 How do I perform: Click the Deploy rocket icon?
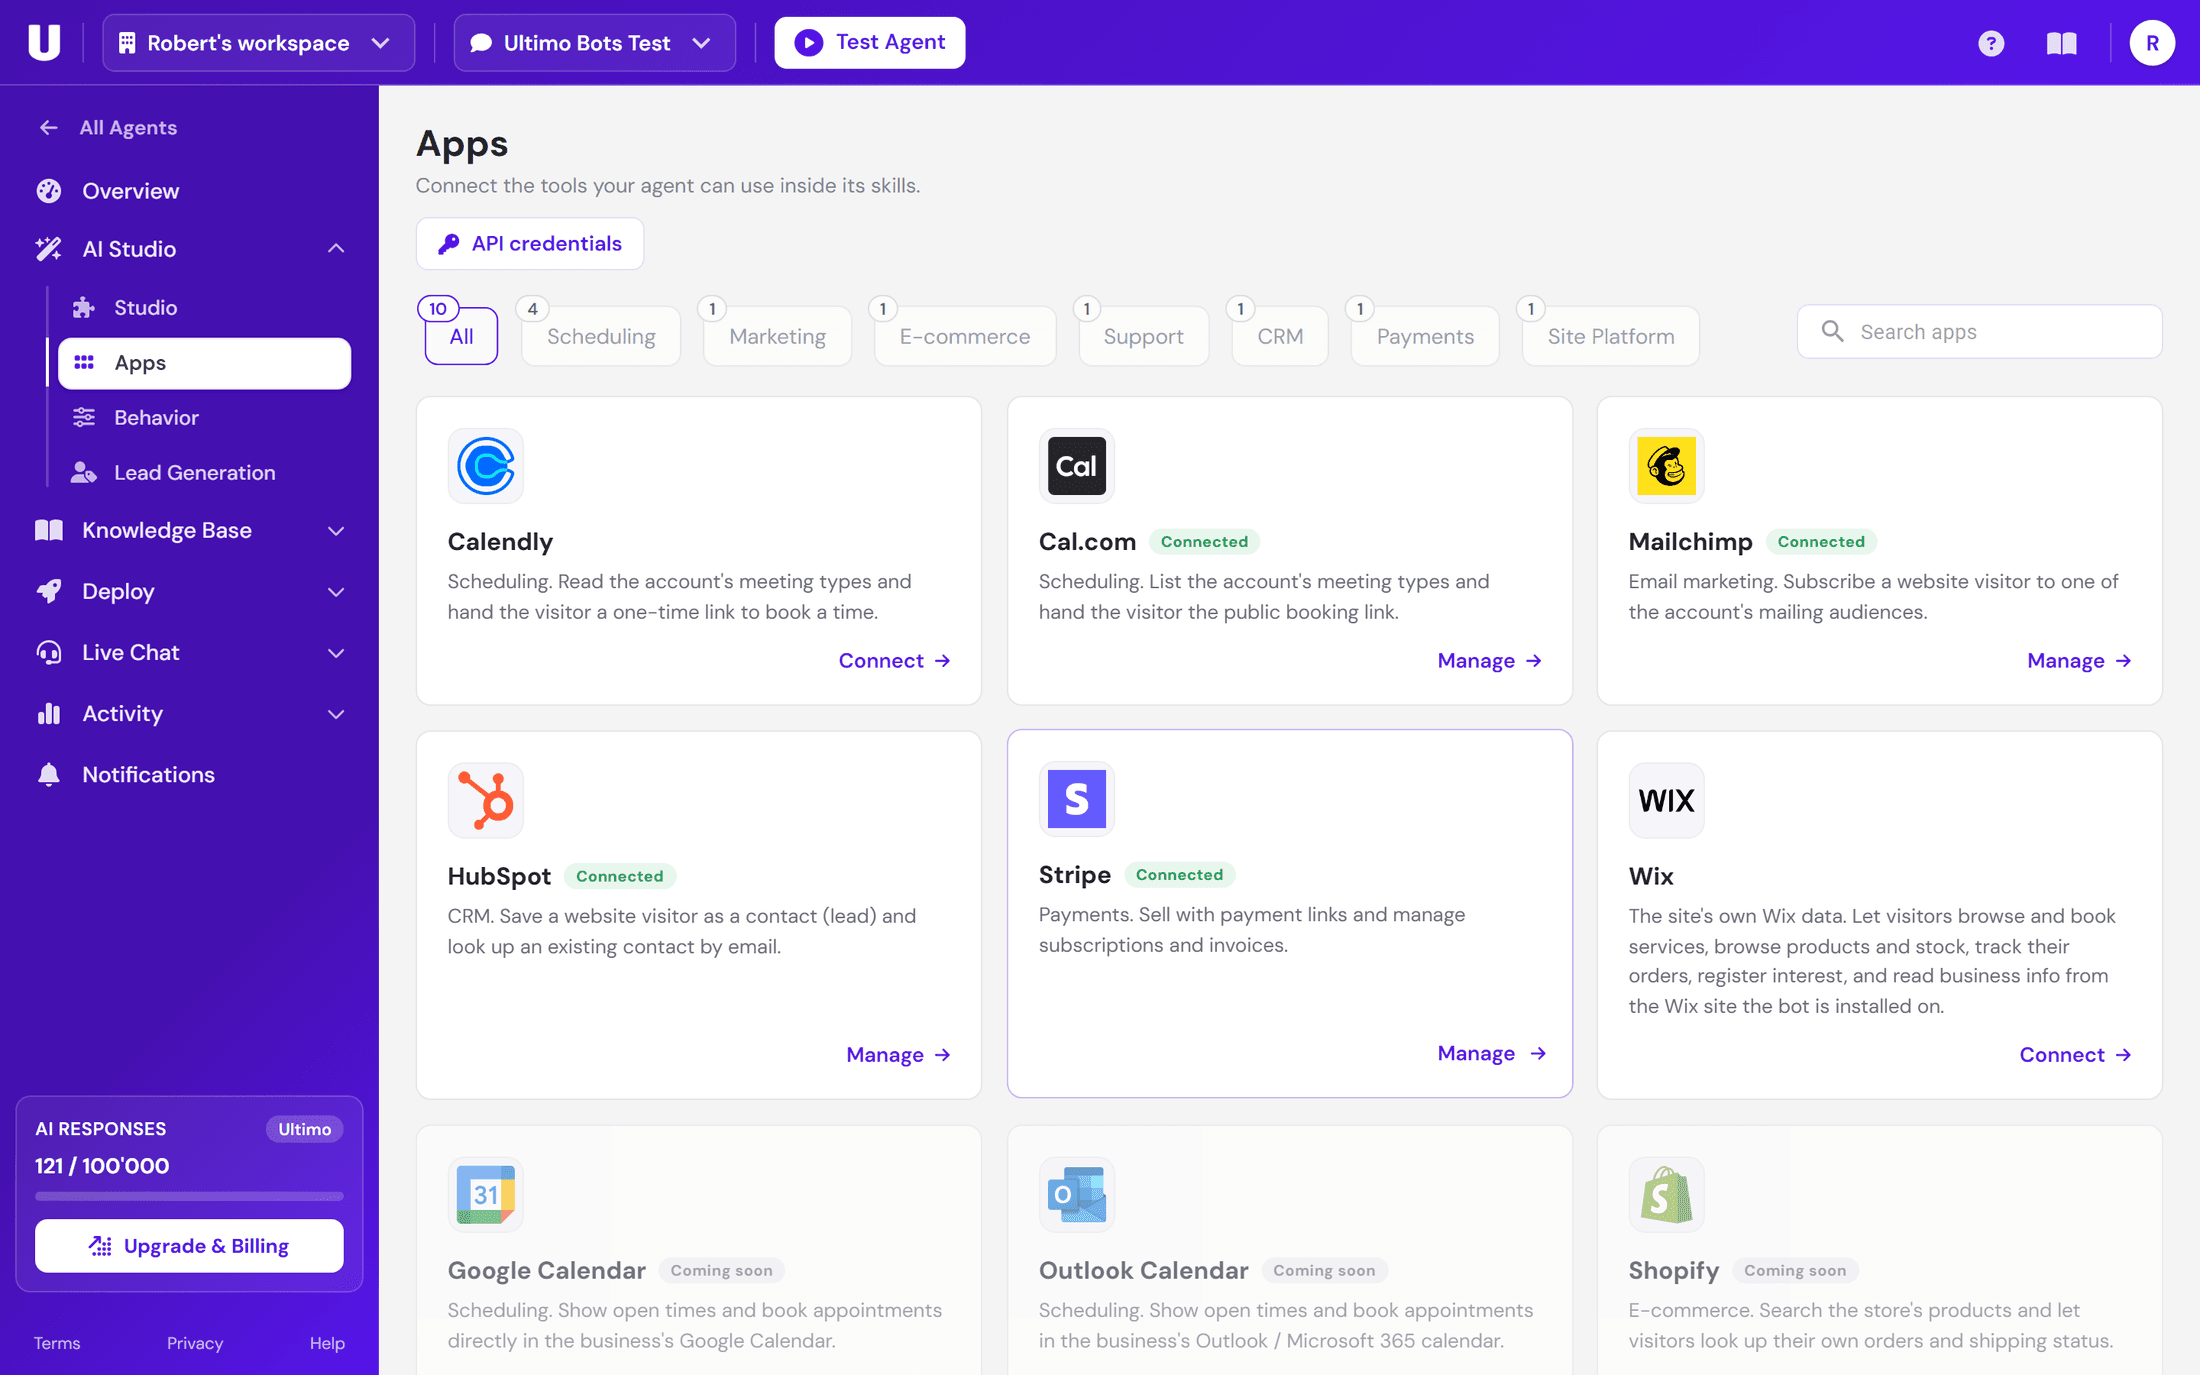click(49, 591)
